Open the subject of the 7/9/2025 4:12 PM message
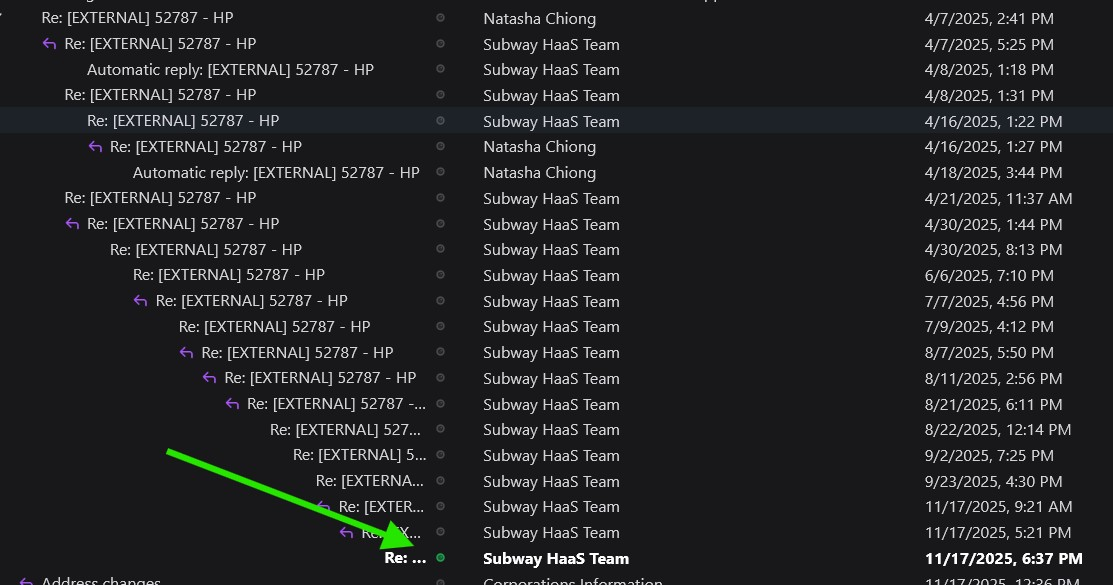Screen dimensions: 1113x585 coord(274,327)
